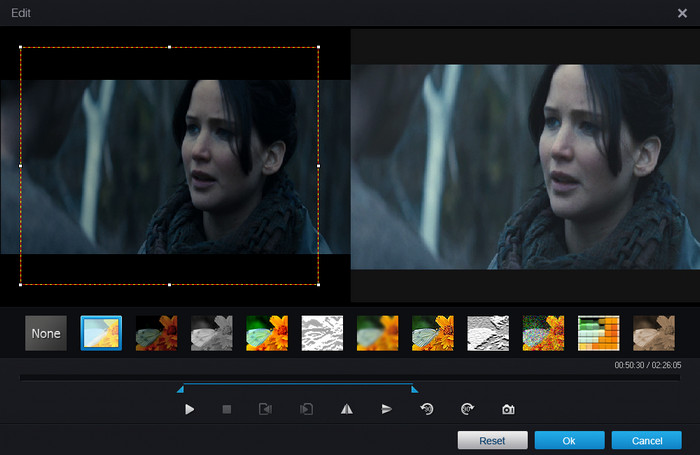Apply the colorful noise effect thumbnail

(543, 333)
